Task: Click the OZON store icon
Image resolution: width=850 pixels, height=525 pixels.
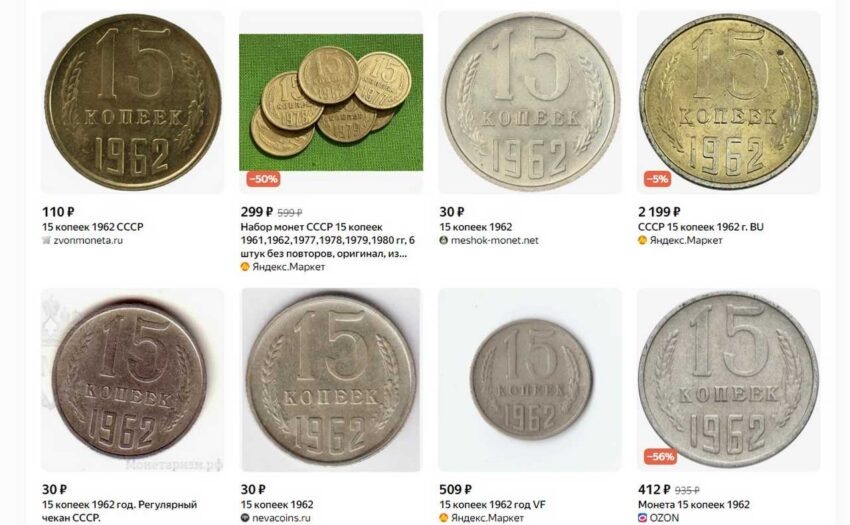Action: pos(642,518)
